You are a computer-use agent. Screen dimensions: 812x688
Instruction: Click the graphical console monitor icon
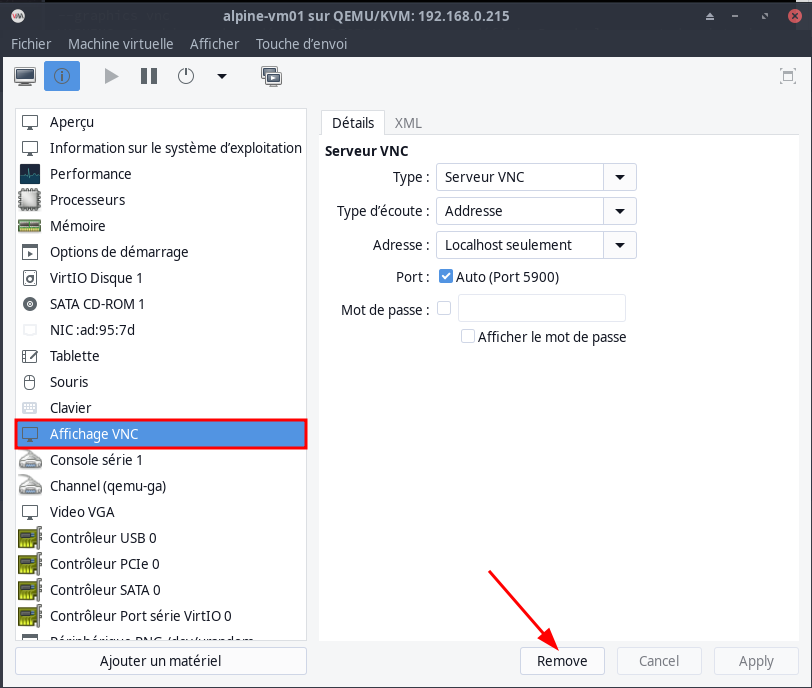click(25, 76)
